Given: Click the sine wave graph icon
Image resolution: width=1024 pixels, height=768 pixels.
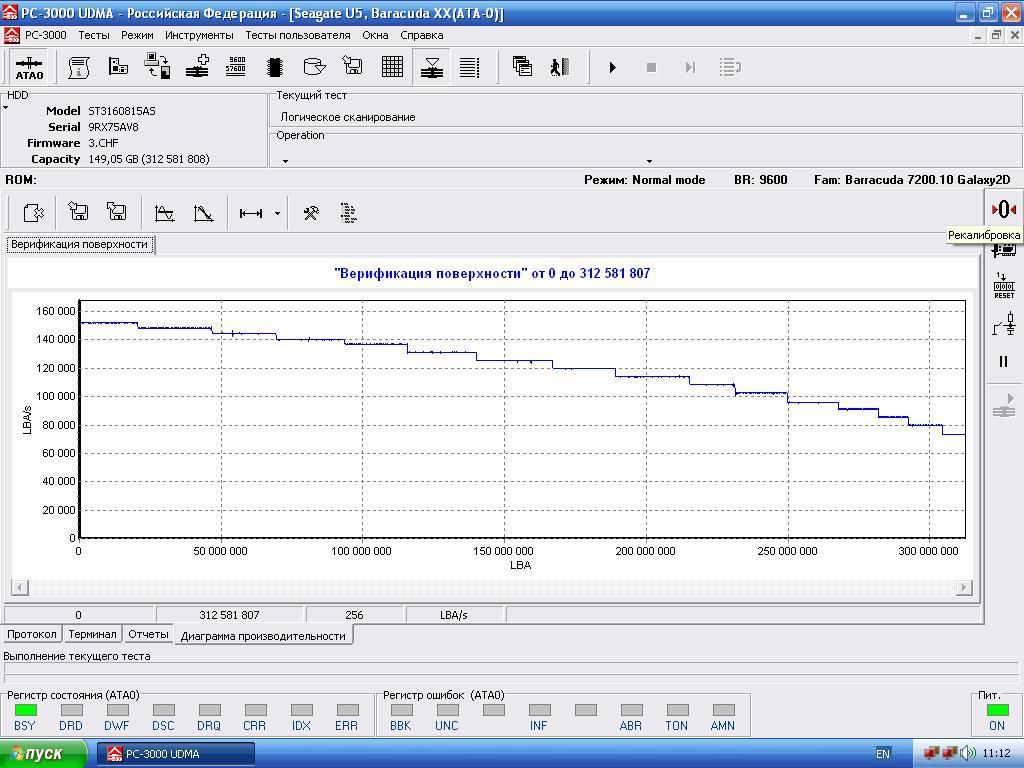Looking at the screenshot, I should point(164,213).
